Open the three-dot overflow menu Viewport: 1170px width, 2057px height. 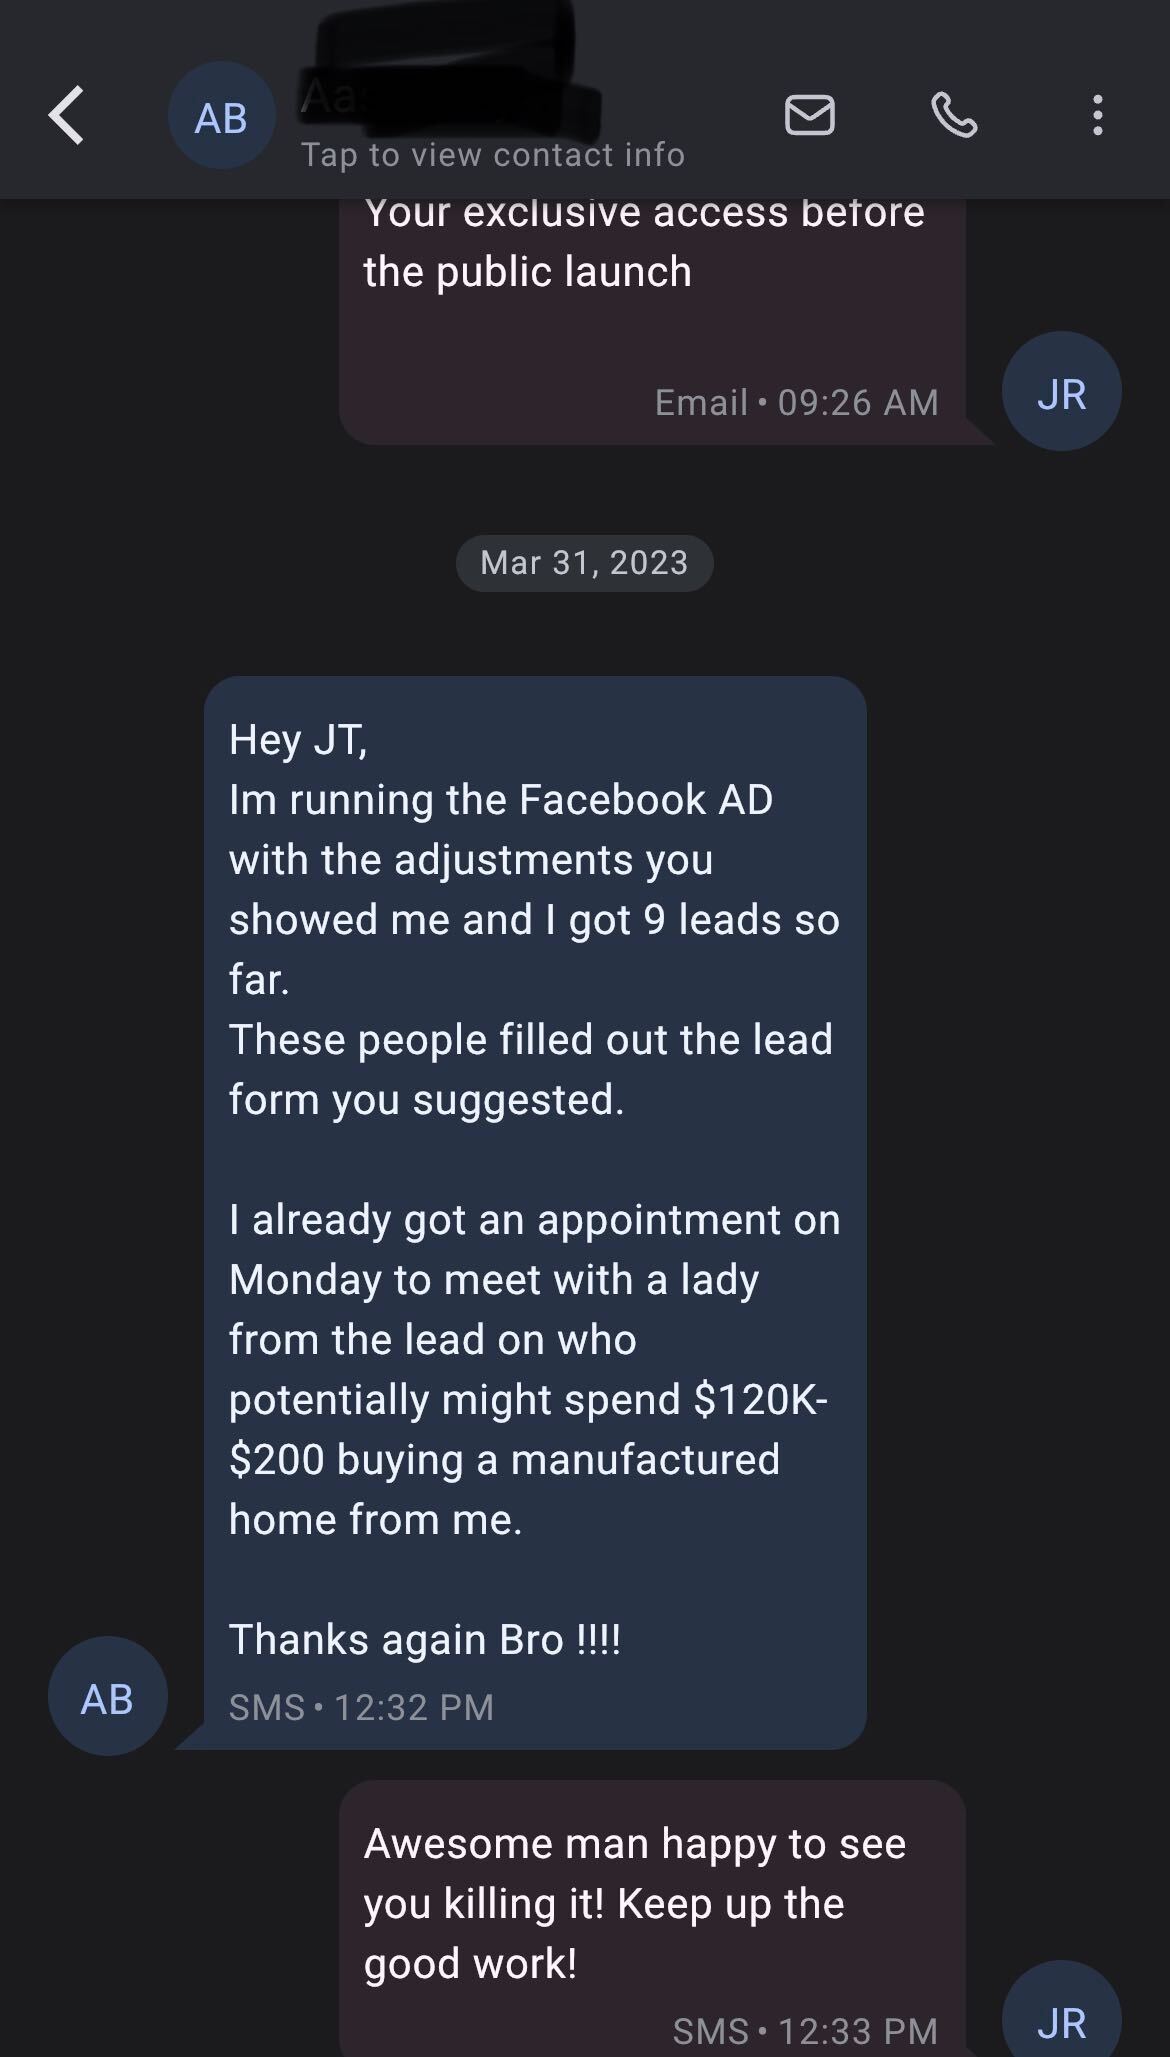click(1097, 115)
